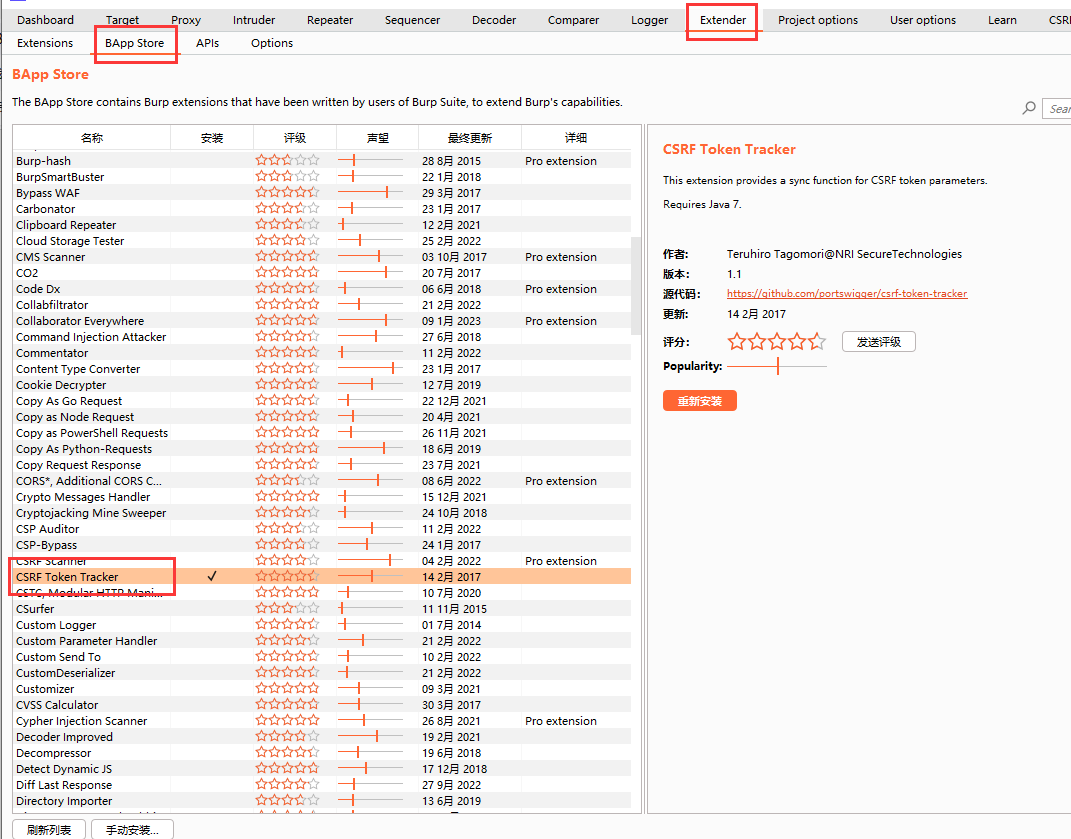Viewport: 1071px width, 839px height.
Task: Sort the list by the 安装 column header
Action: click(x=212, y=138)
